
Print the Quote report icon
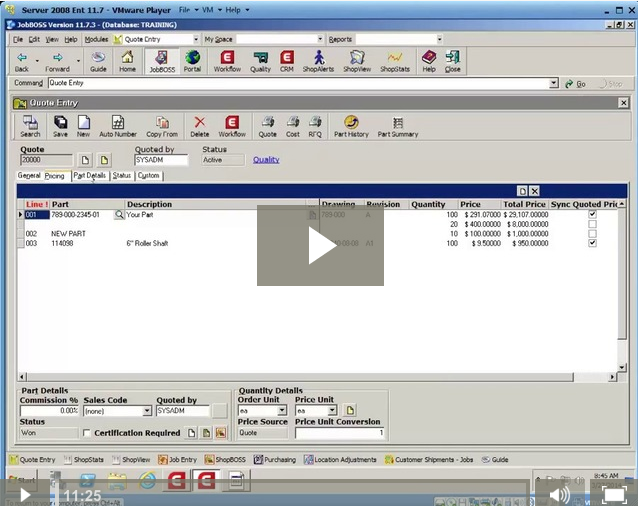pos(267,126)
